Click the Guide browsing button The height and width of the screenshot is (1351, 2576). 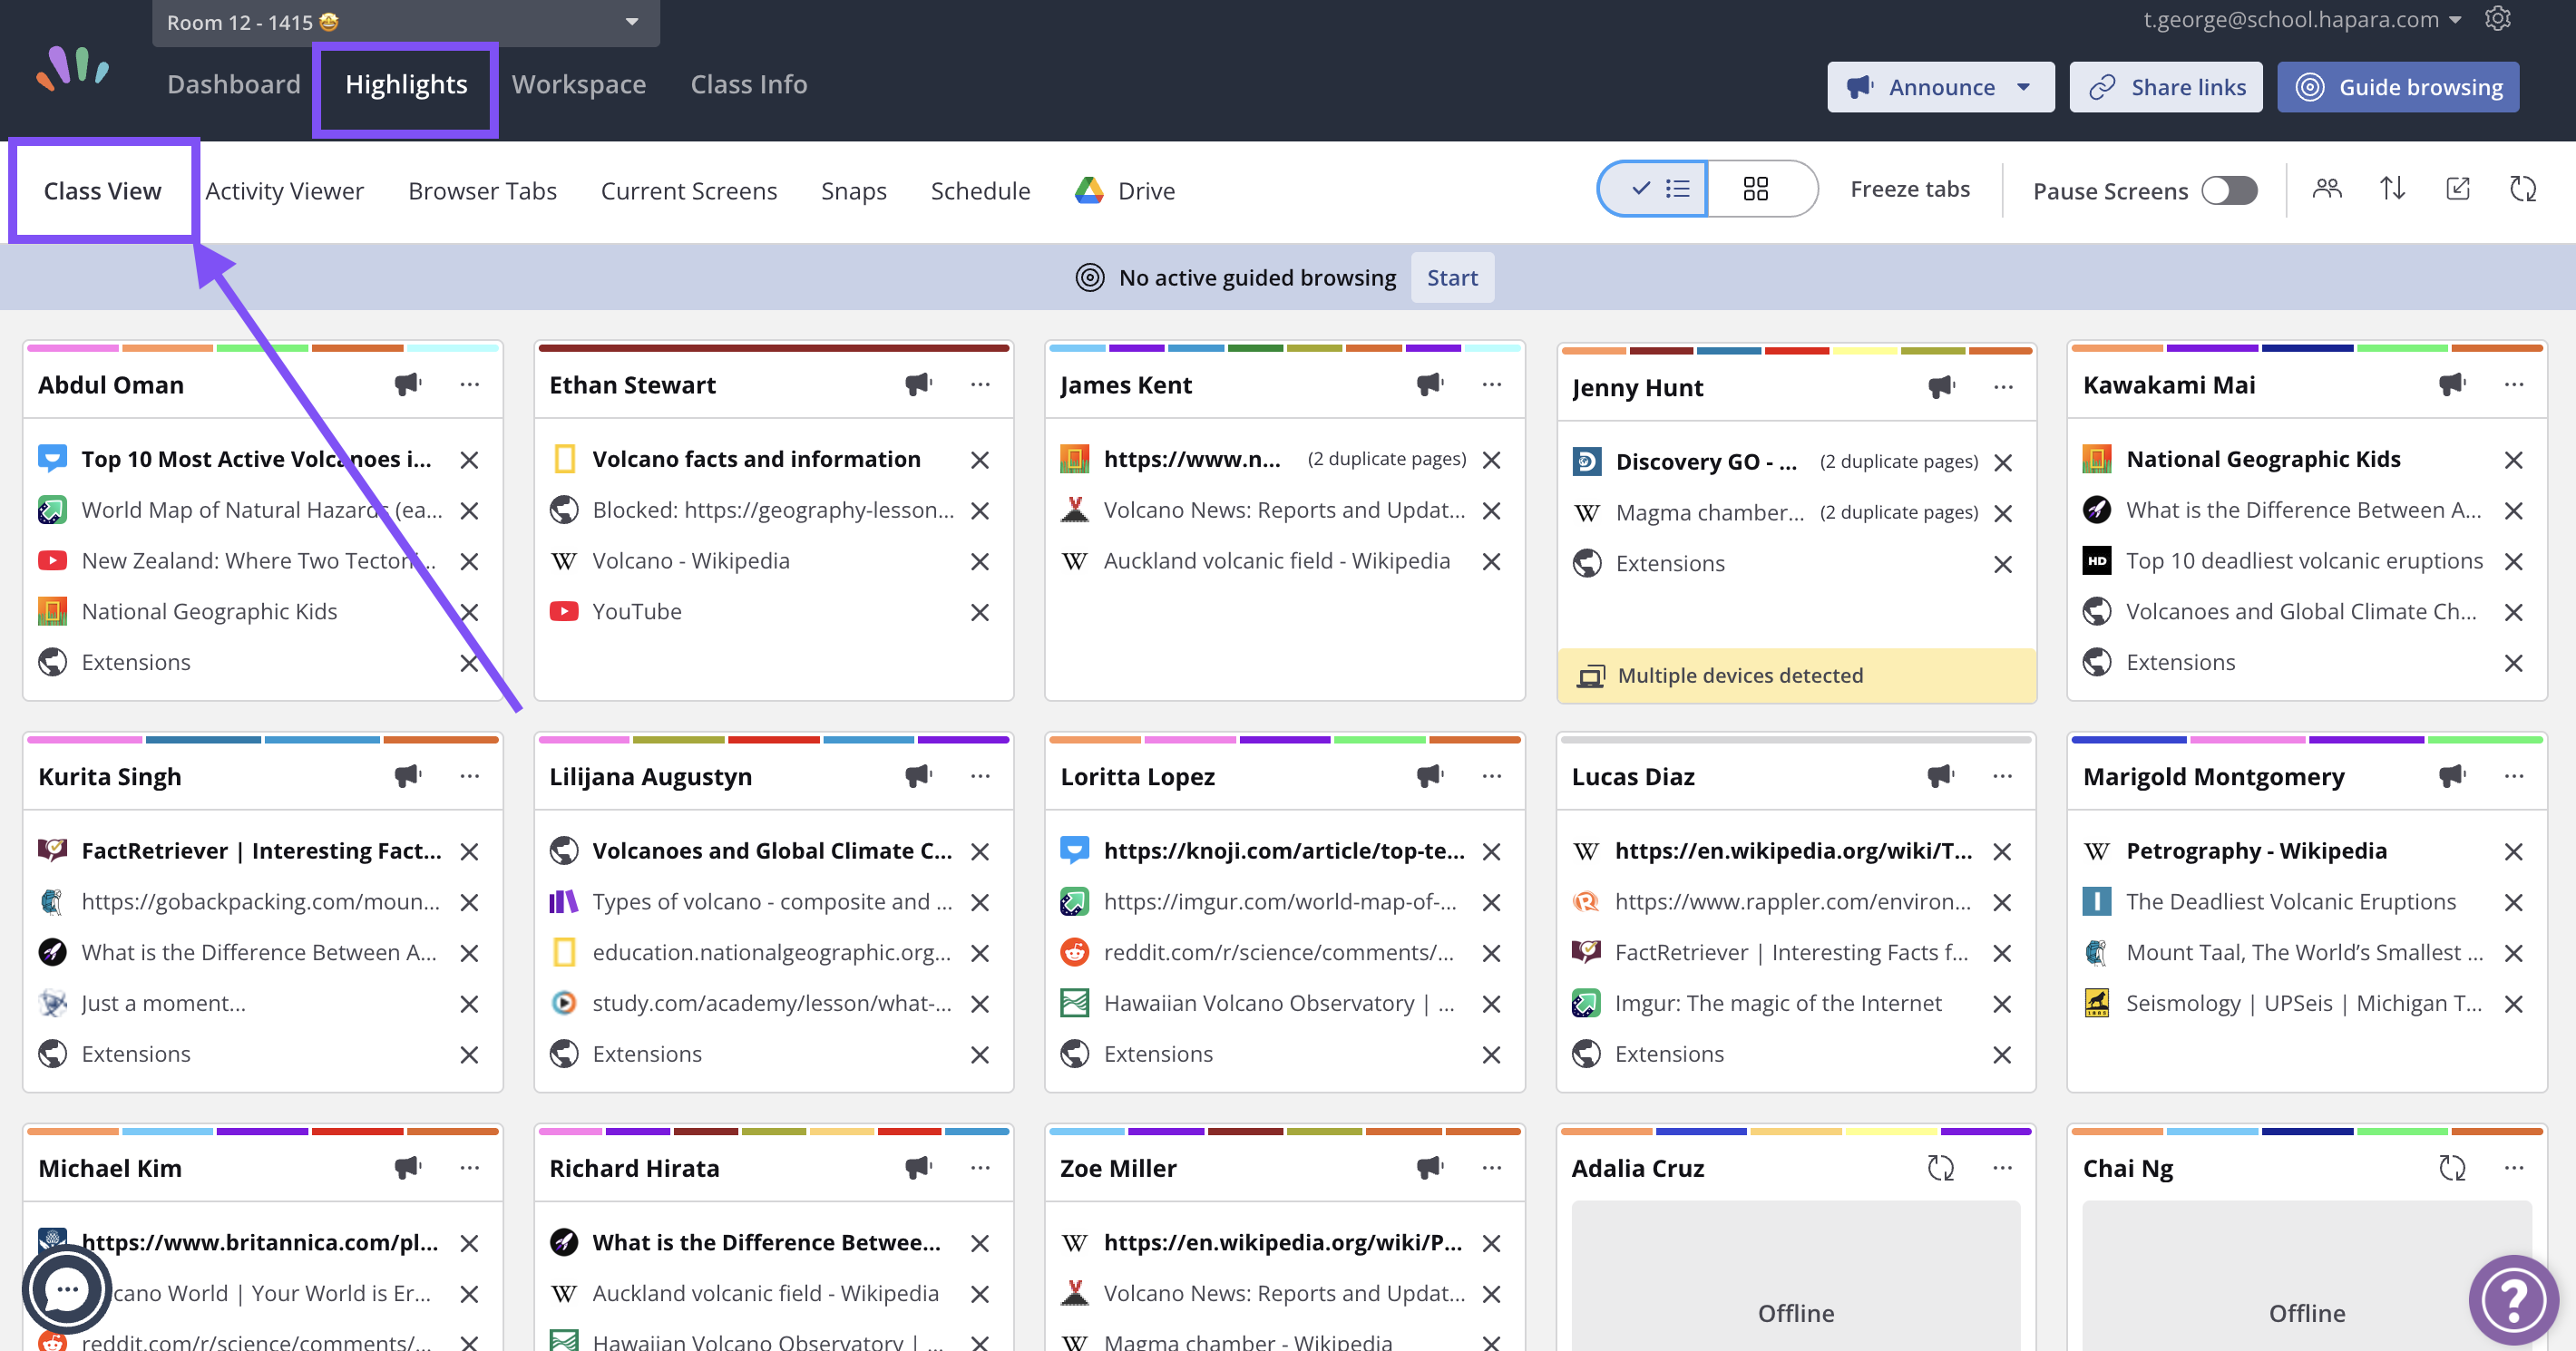[x=2398, y=87]
